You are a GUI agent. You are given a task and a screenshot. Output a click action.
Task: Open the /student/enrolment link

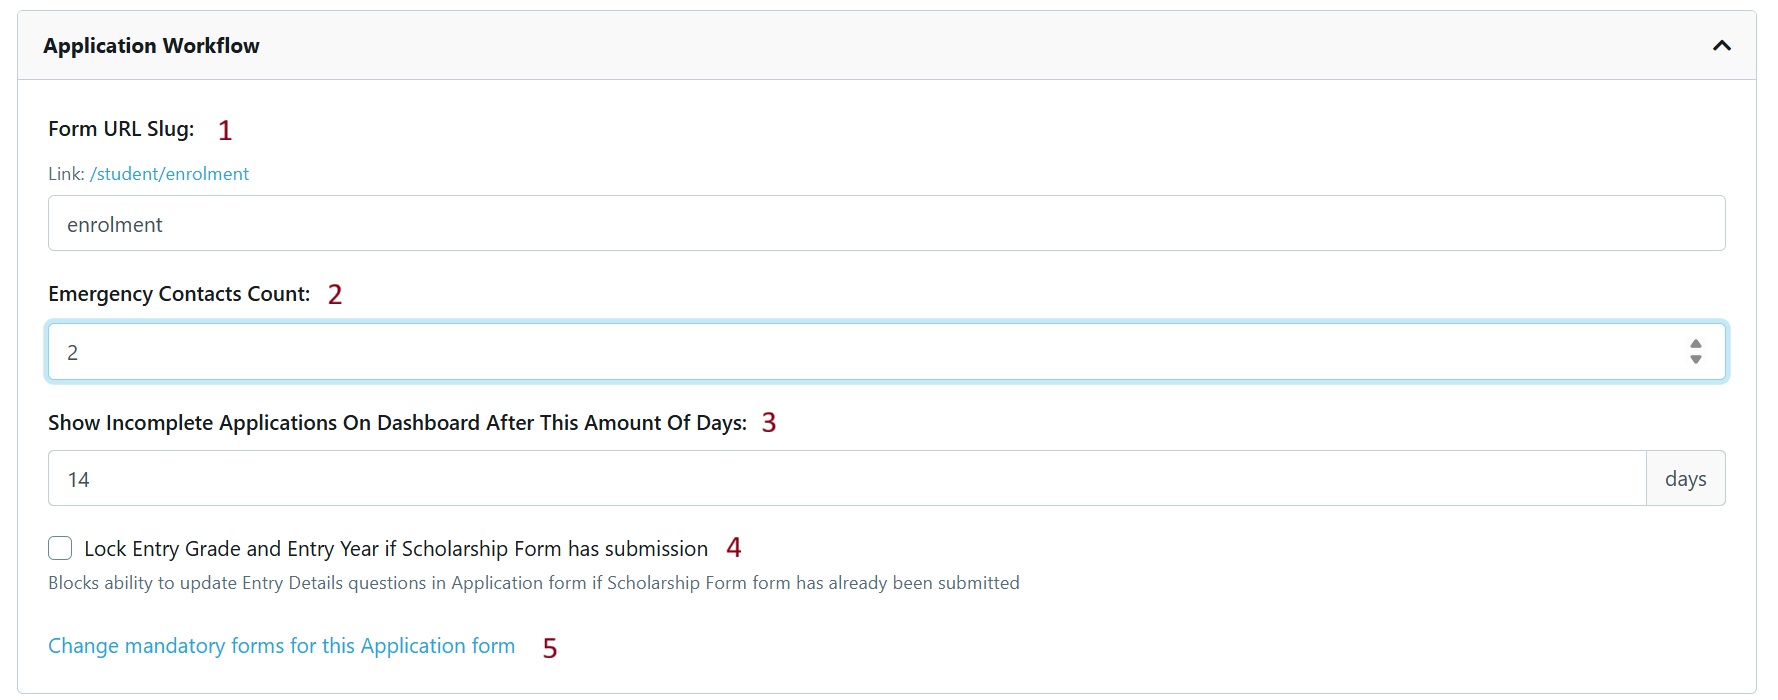coord(169,174)
